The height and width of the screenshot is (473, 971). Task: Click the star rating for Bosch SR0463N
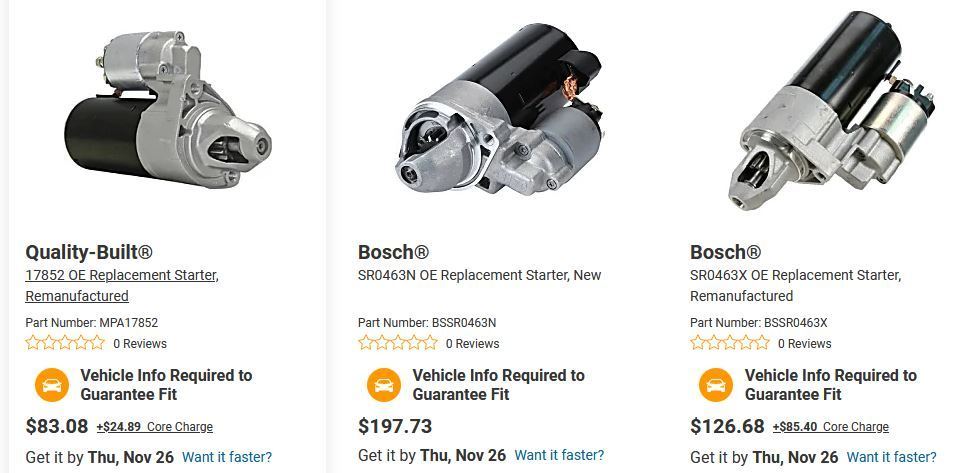click(398, 343)
